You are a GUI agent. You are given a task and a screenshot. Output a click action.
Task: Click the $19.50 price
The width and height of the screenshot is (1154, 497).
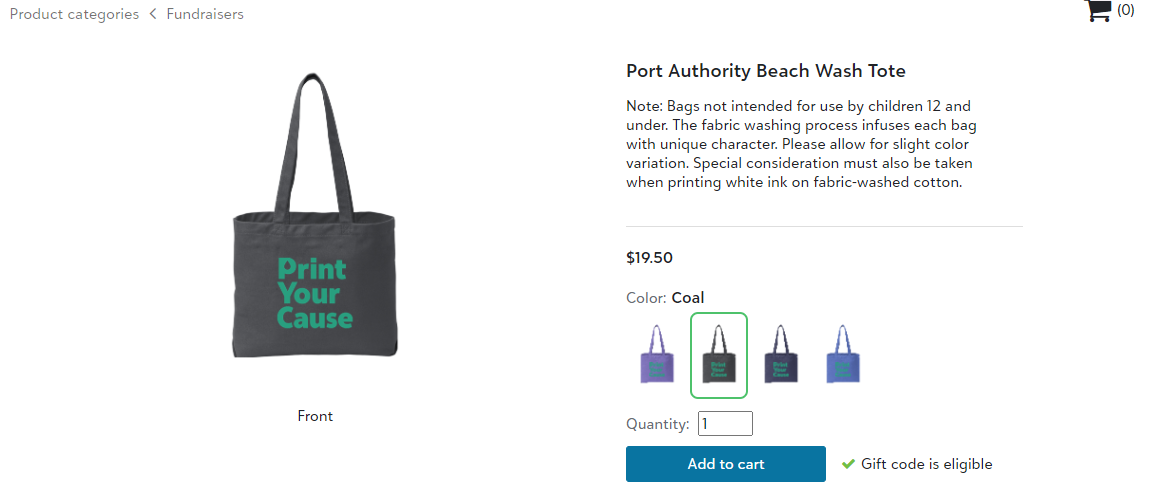click(x=649, y=258)
